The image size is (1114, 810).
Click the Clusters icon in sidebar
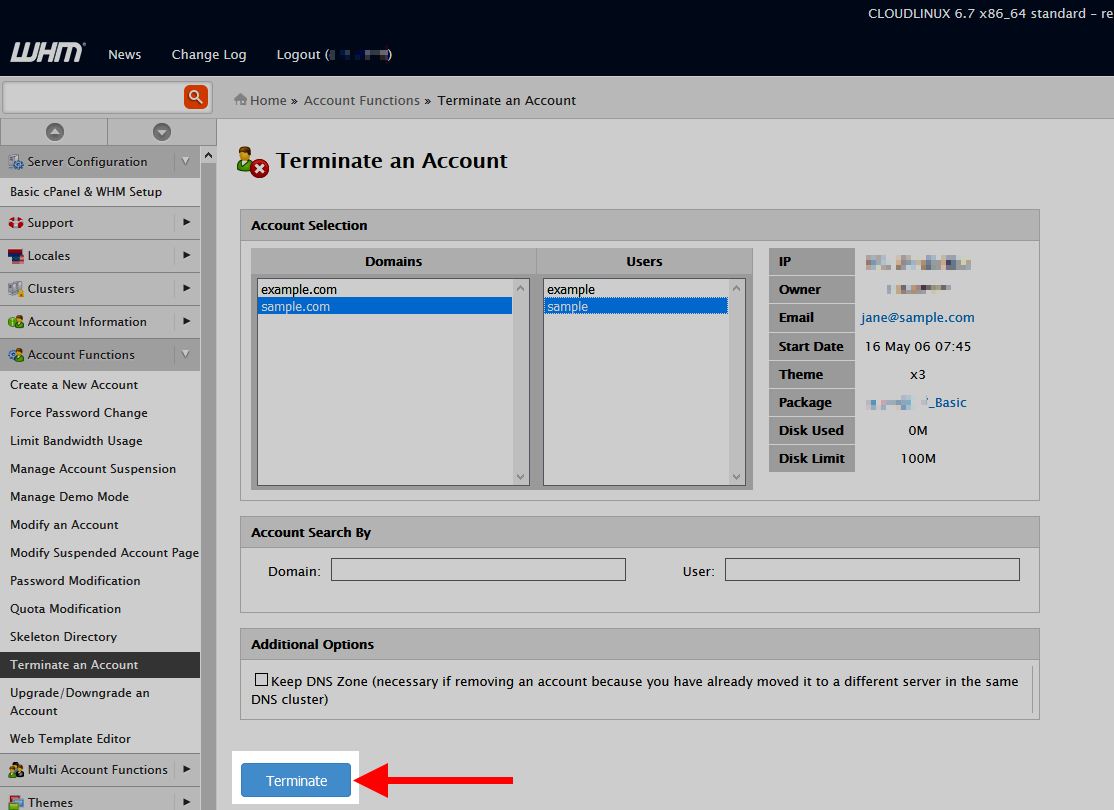pyautogui.click(x=16, y=289)
